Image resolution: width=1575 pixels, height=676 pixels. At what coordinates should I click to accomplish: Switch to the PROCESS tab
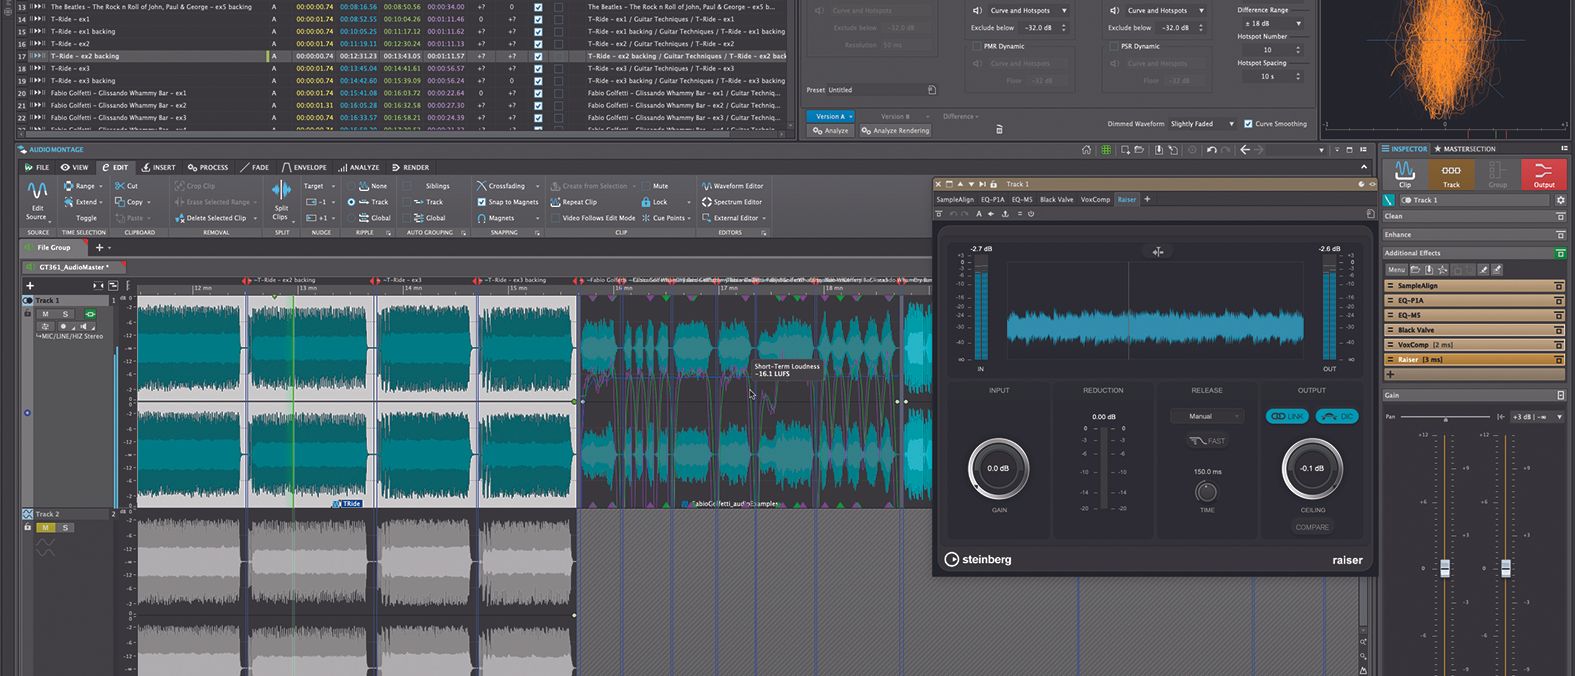pos(208,167)
